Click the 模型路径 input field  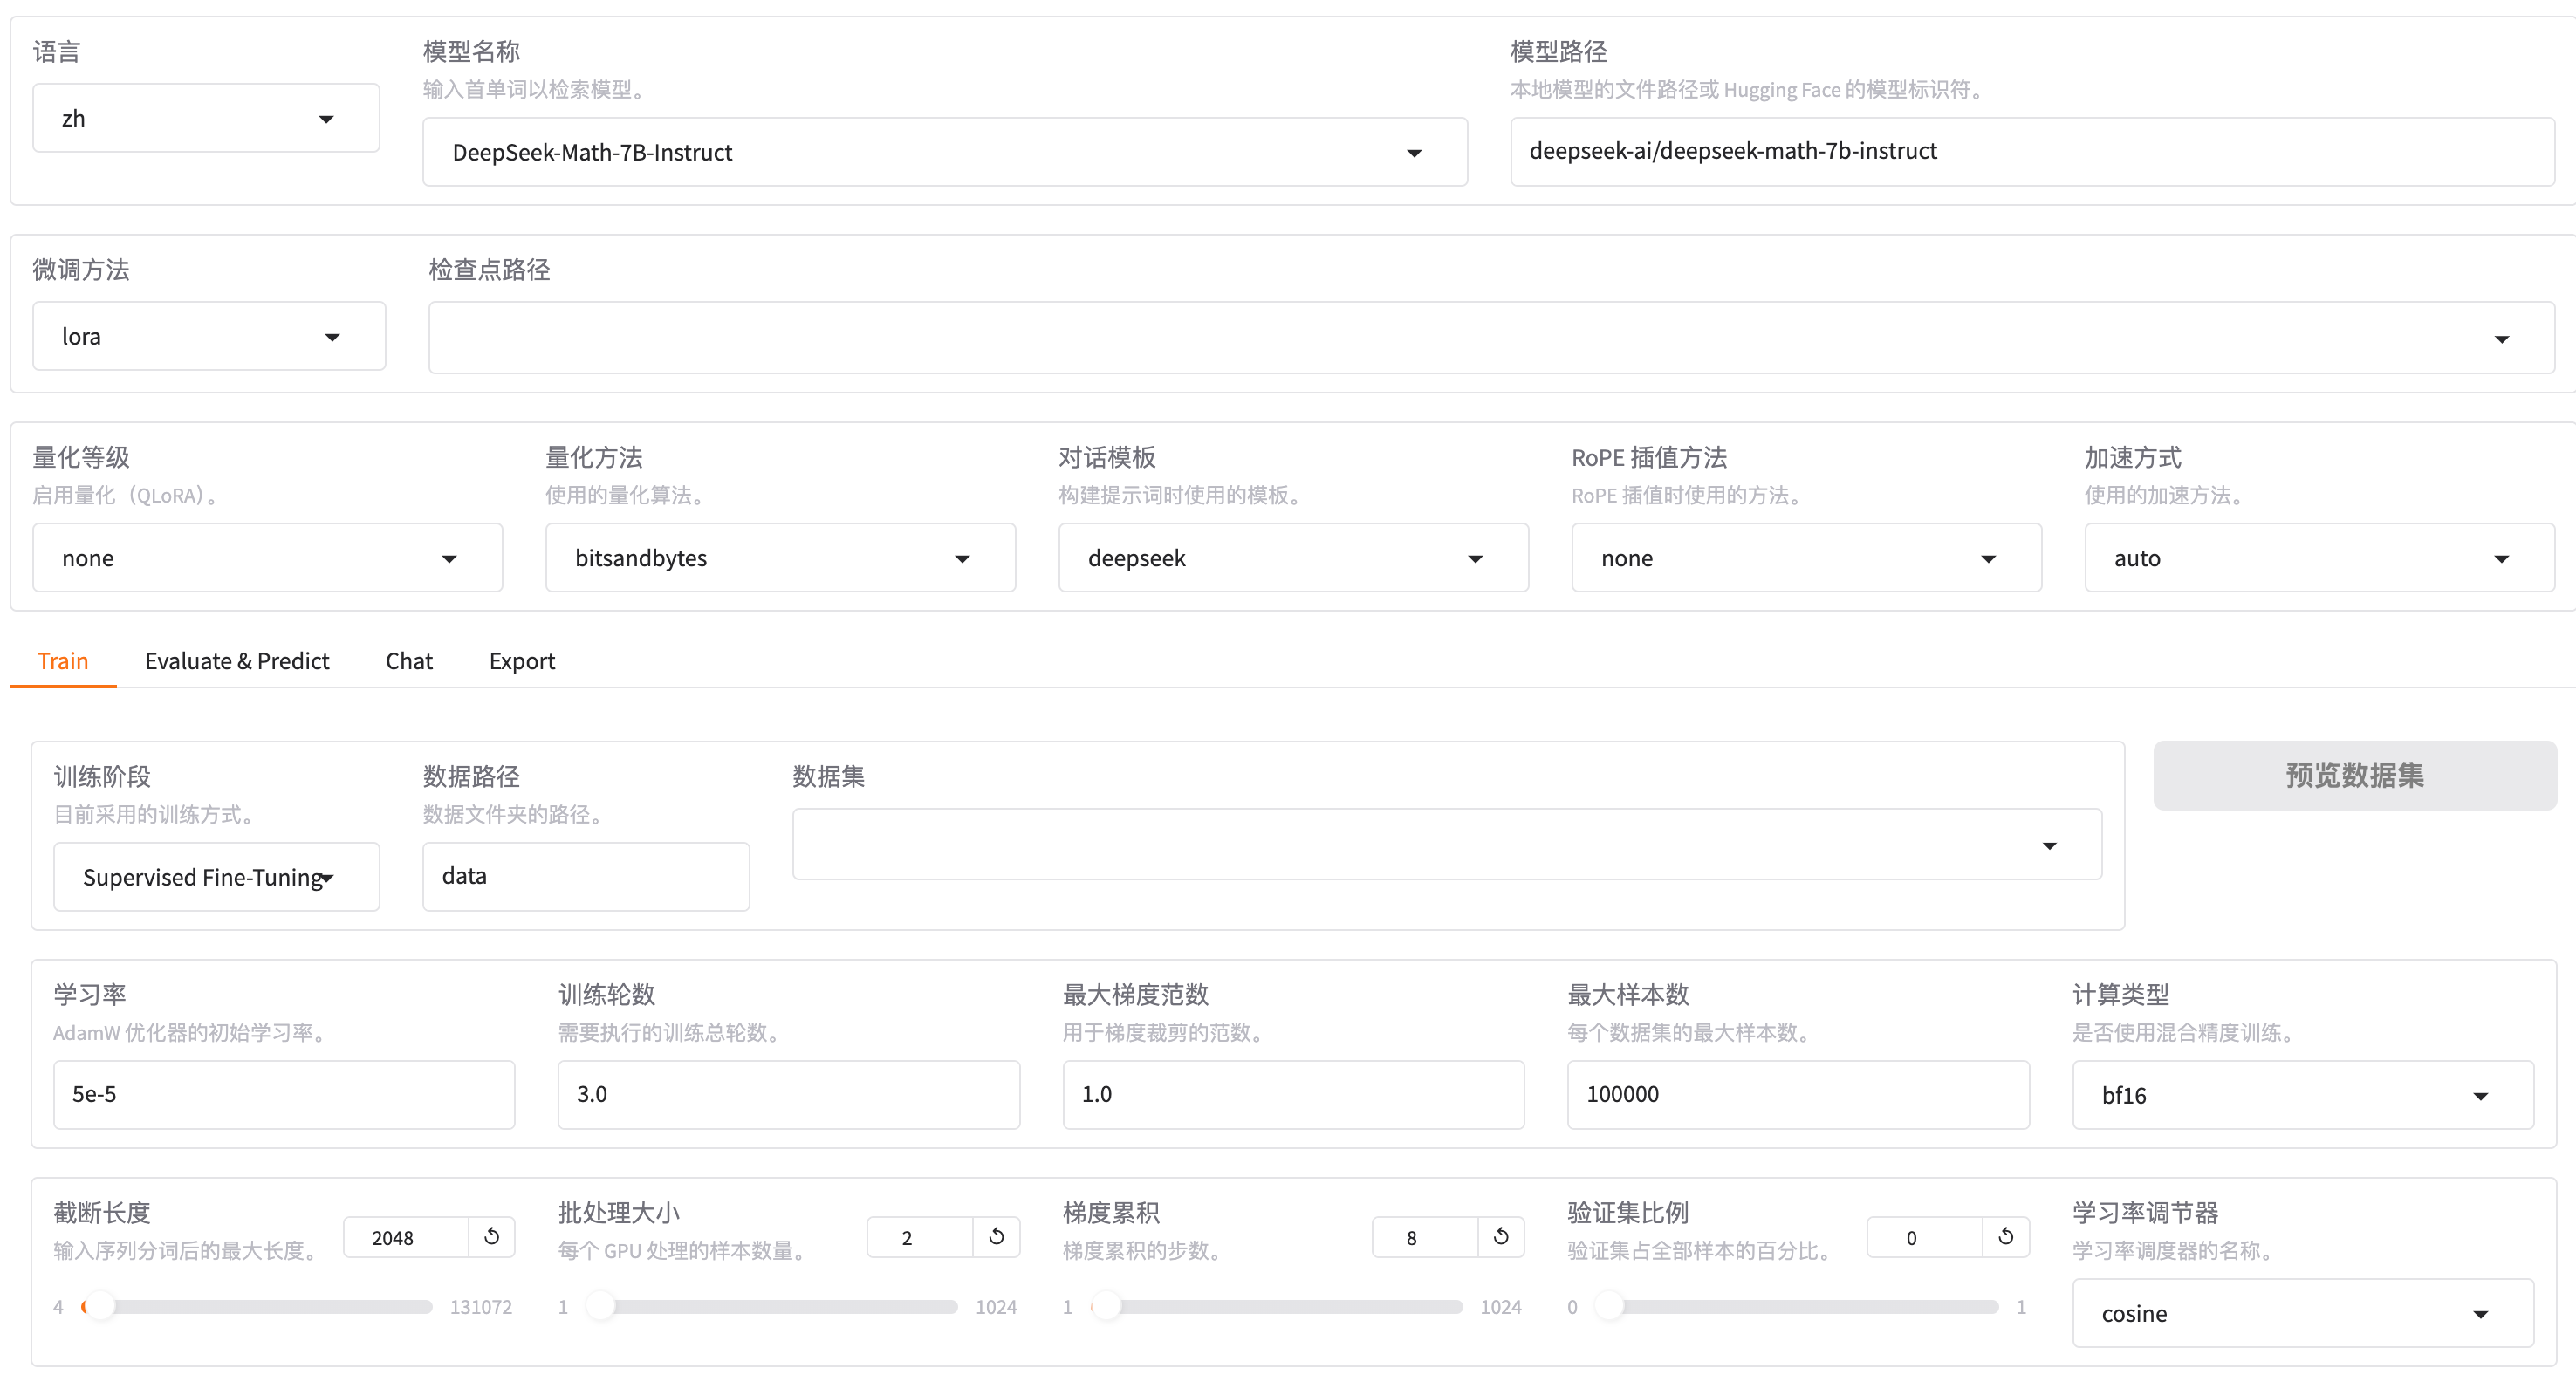[2032, 151]
